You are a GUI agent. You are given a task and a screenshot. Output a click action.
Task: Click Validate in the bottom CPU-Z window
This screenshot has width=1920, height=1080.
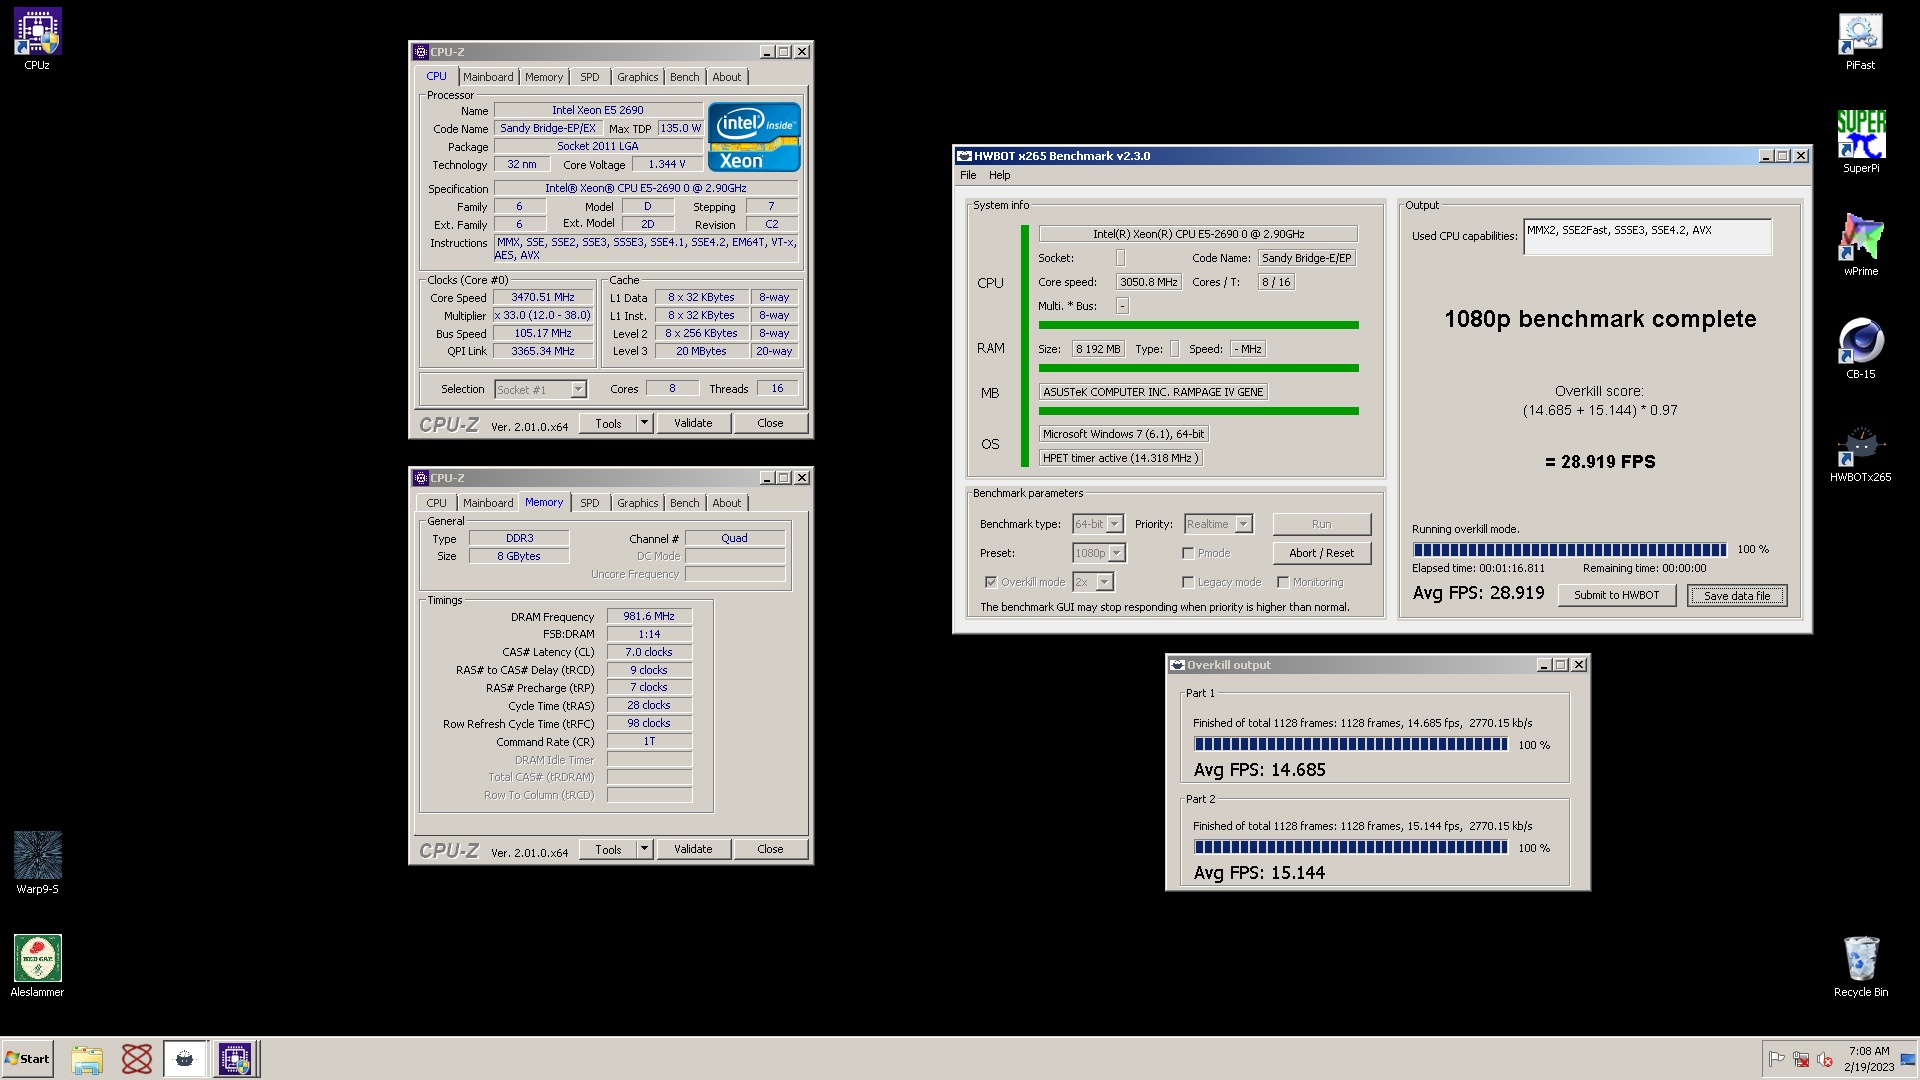tap(693, 850)
